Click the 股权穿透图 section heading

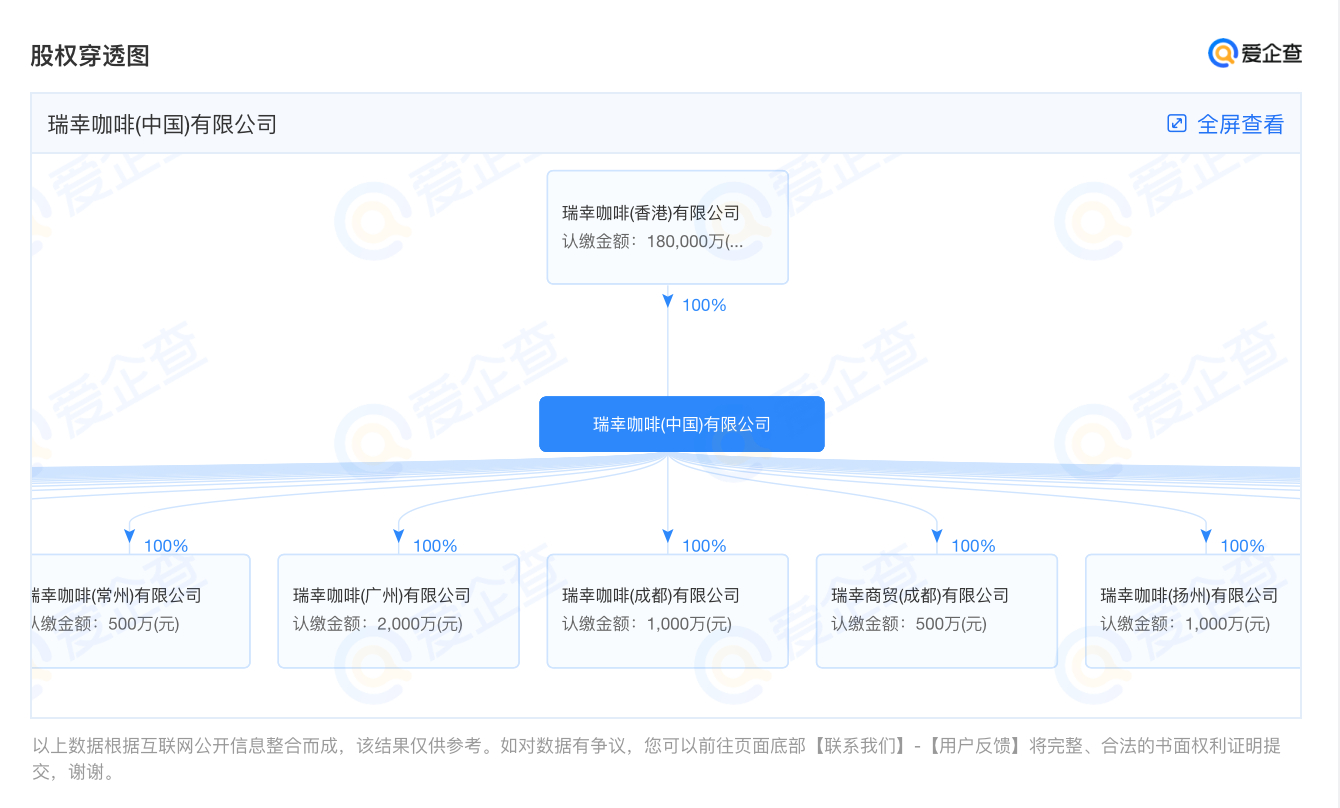(x=90, y=55)
